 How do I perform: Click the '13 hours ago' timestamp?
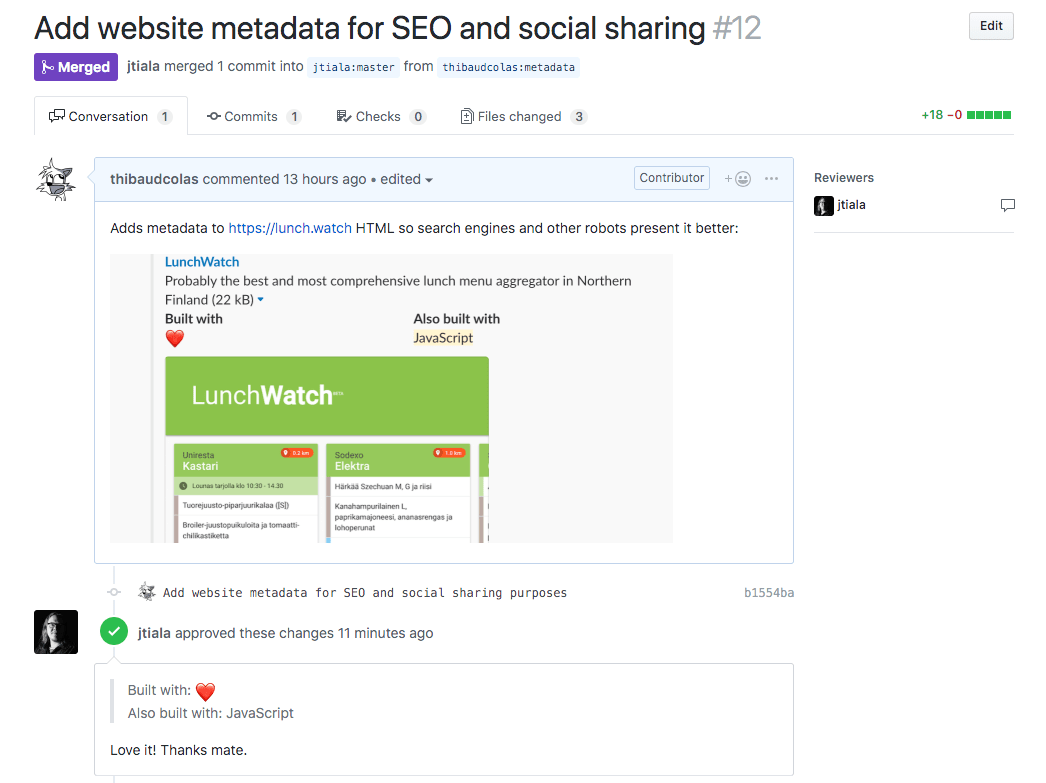[325, 179]
